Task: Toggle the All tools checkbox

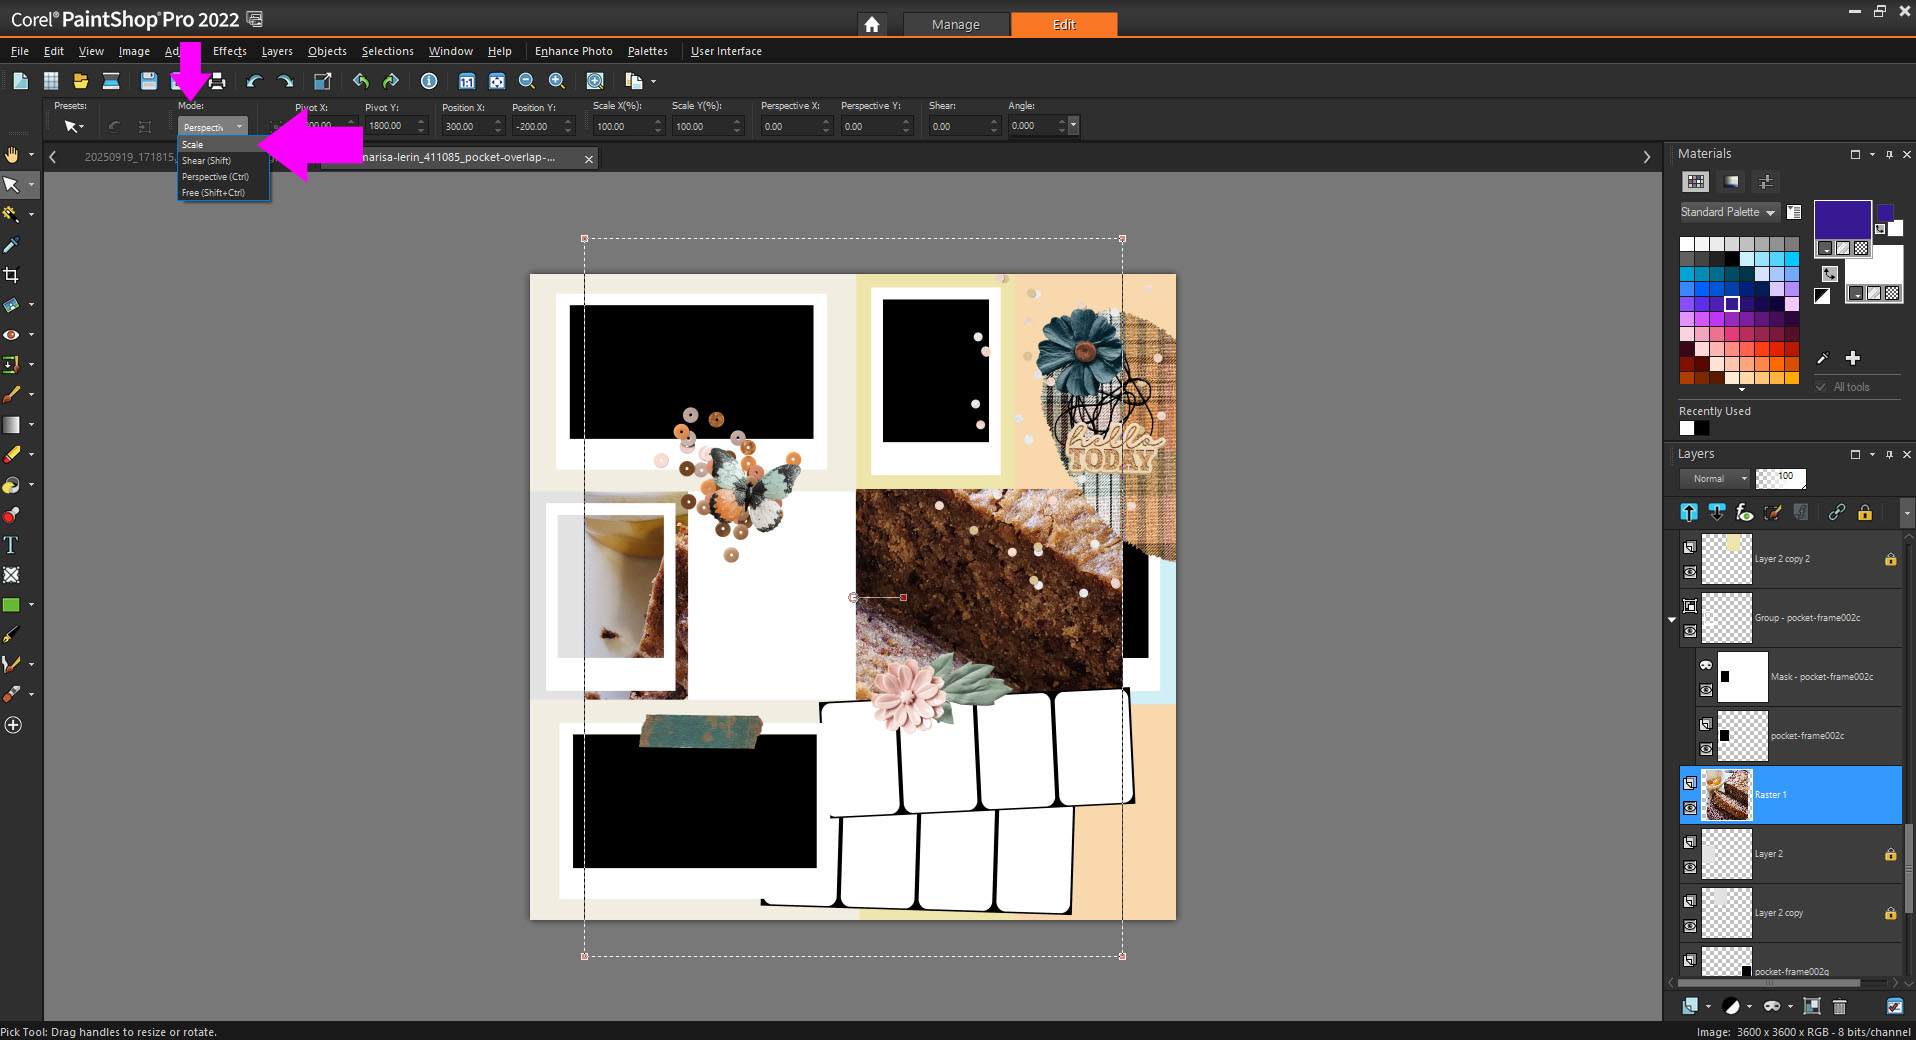Action: (x=1821, y=387)
